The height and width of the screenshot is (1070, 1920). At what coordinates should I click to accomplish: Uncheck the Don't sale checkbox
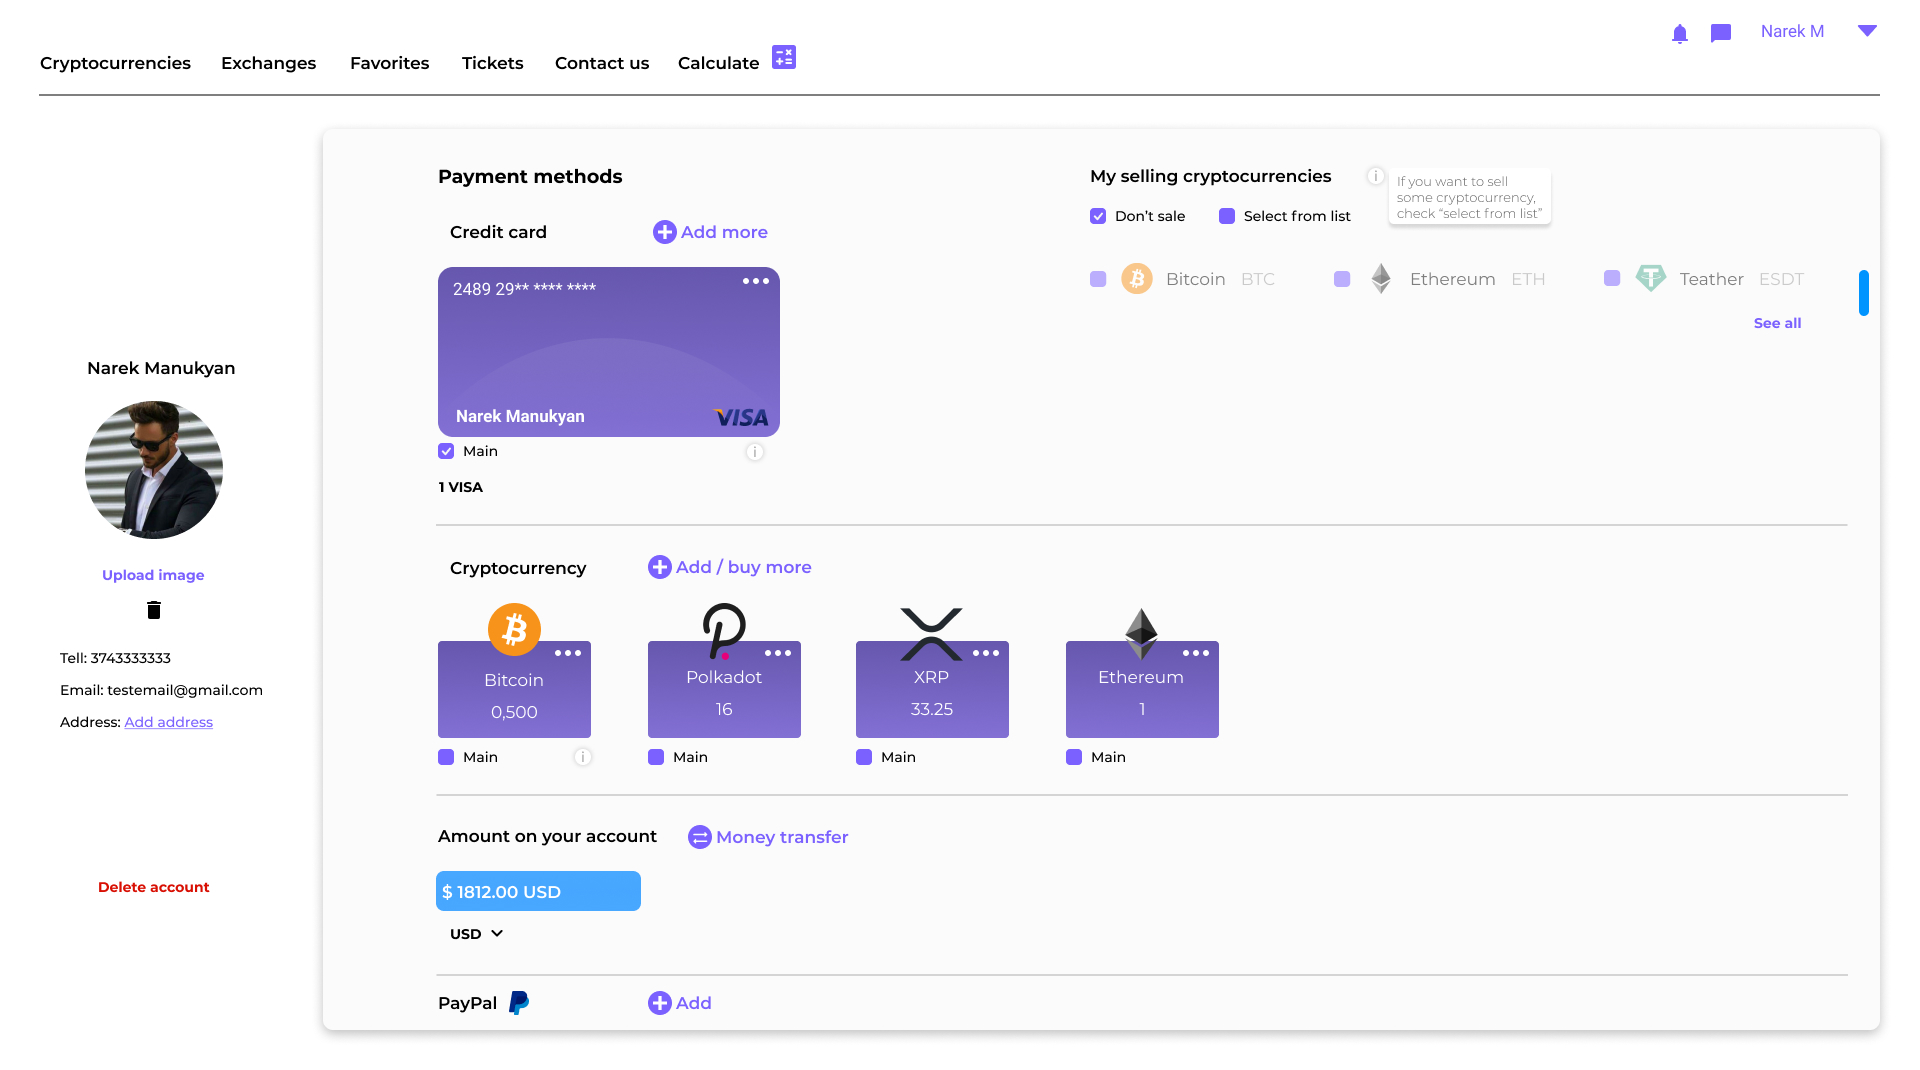click(x=1098, y=216)
